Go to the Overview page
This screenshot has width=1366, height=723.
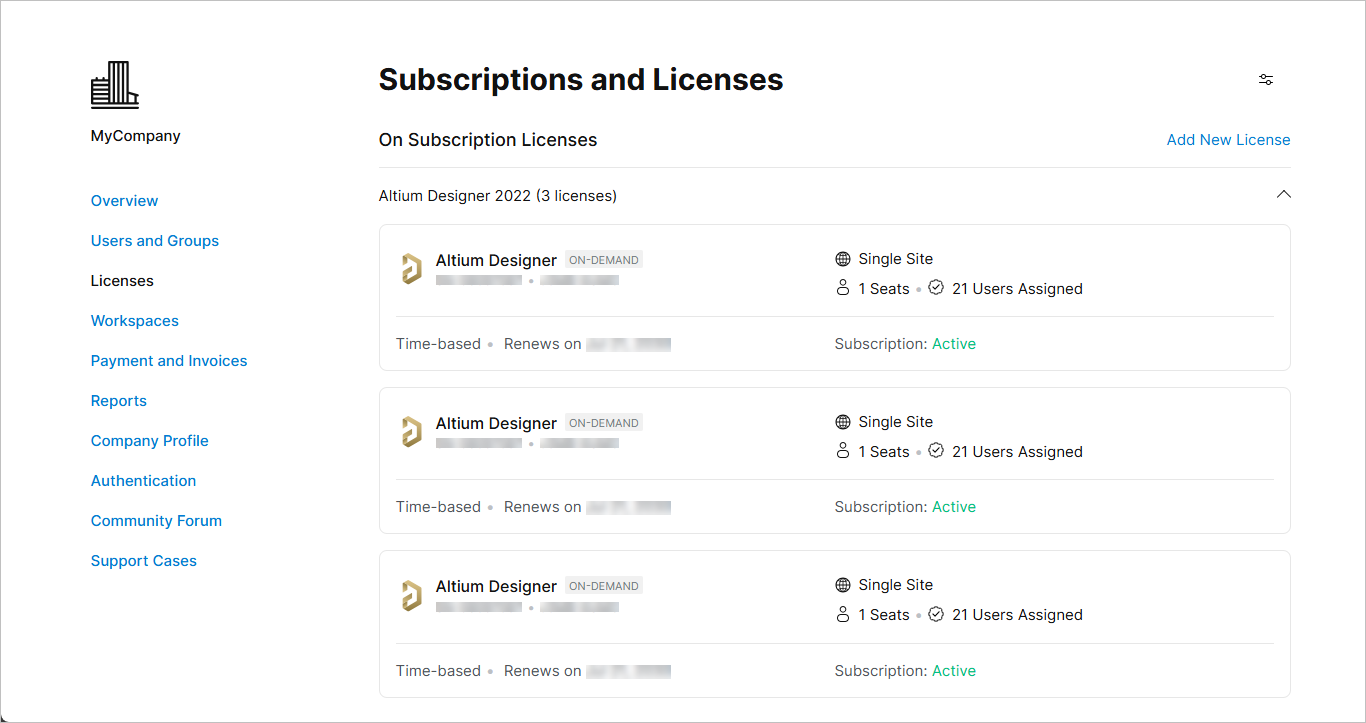(124, 201)
